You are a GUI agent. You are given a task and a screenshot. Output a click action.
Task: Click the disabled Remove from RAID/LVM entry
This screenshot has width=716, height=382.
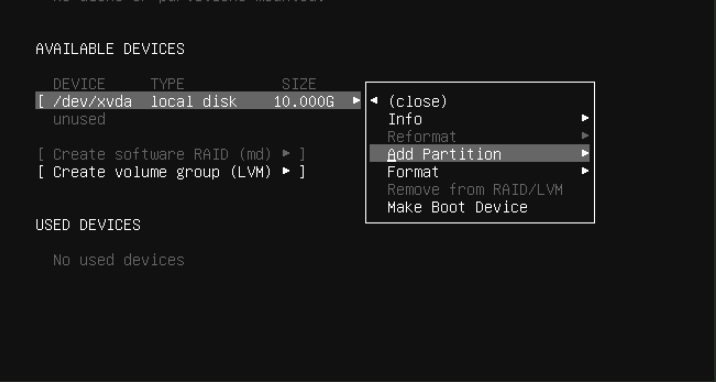click(x=475, y=189)
